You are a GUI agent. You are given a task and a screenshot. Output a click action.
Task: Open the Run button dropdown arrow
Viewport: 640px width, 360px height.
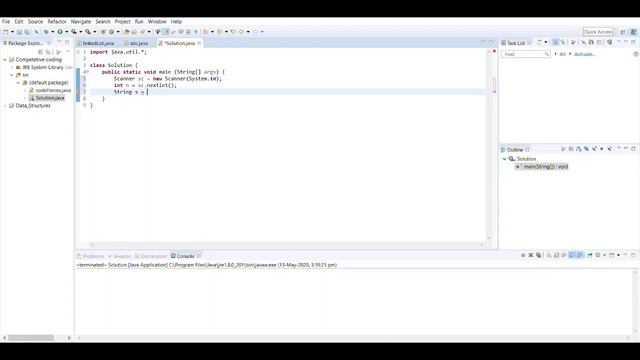pyautogui.click(x=67, y=32)
